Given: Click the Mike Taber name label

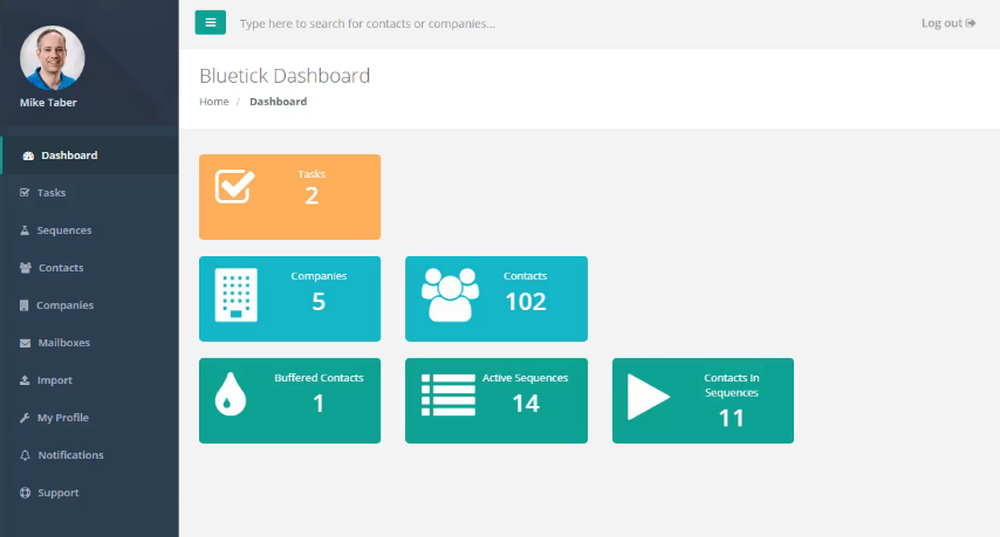Looking at the screenshot, I should (48, 103).
